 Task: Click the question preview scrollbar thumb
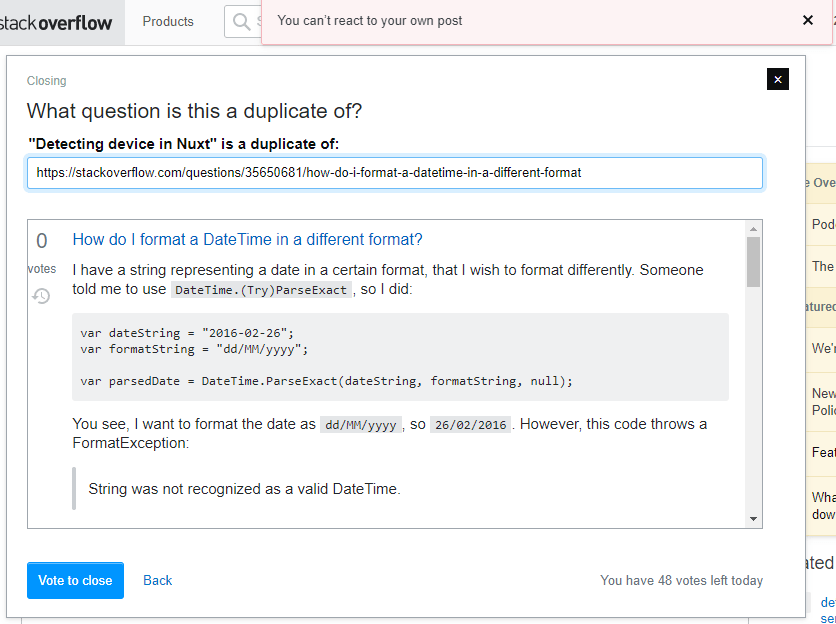coord(753,260)
